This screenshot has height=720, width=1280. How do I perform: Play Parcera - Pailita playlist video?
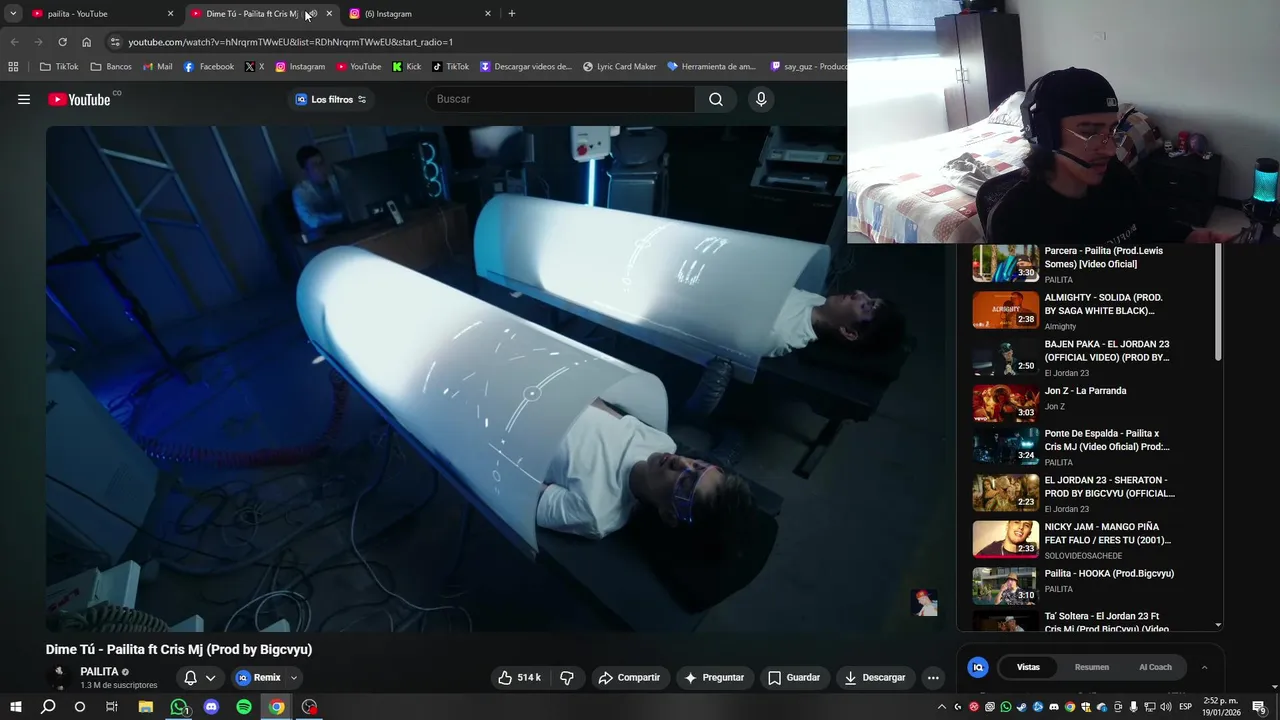click(1075, 264)
